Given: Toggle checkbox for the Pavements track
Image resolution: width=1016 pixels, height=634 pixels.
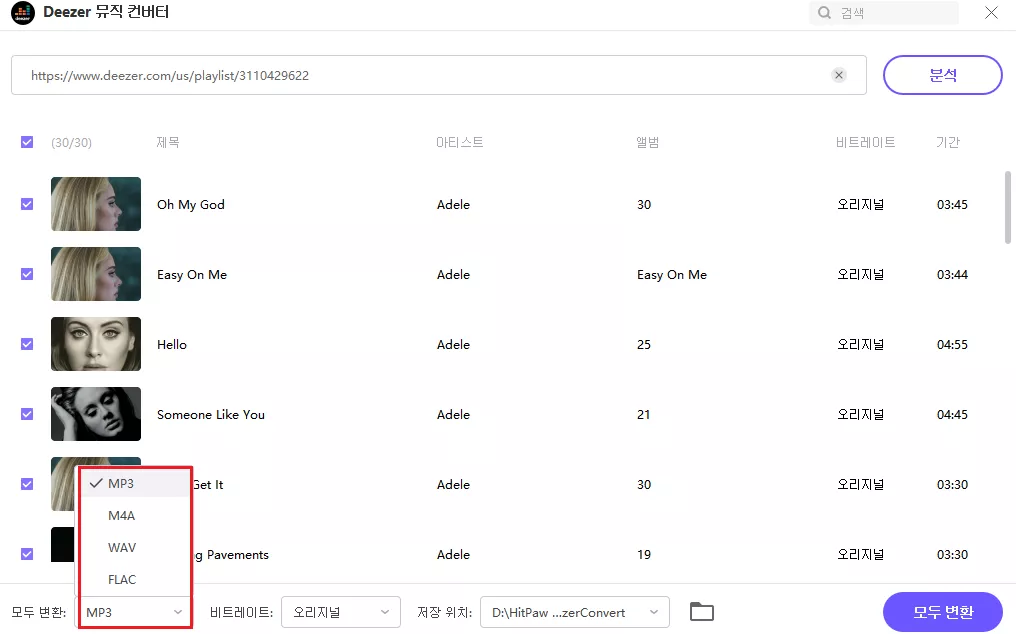Looking at the screenshot, I should tap(27, 554).
